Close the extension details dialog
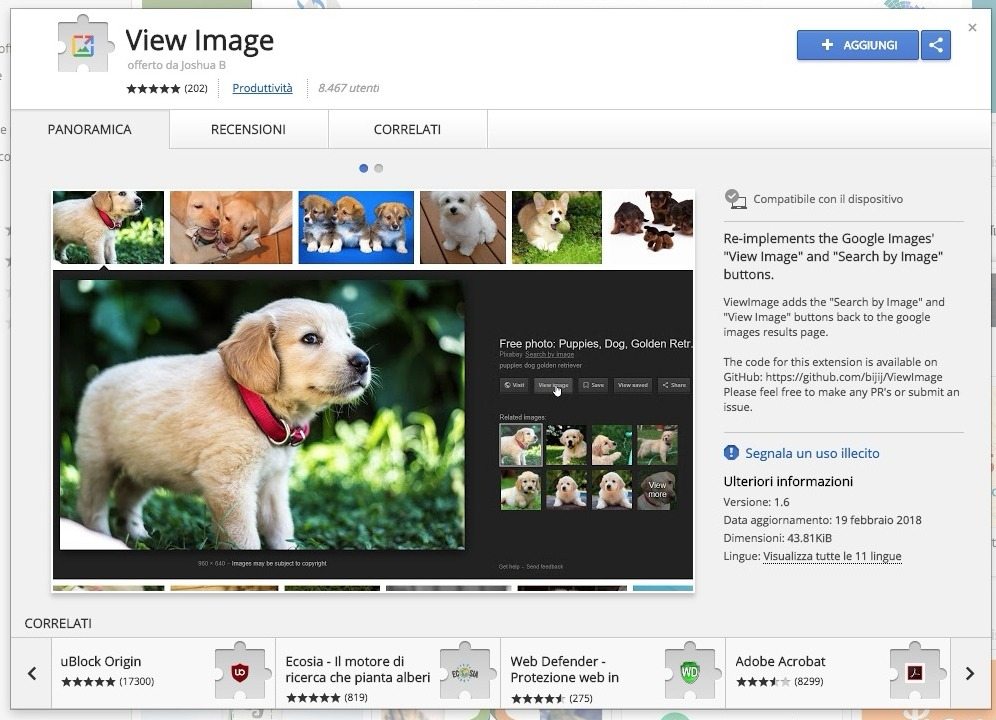This screenshot has width=996, height=720. pos(972,27)
